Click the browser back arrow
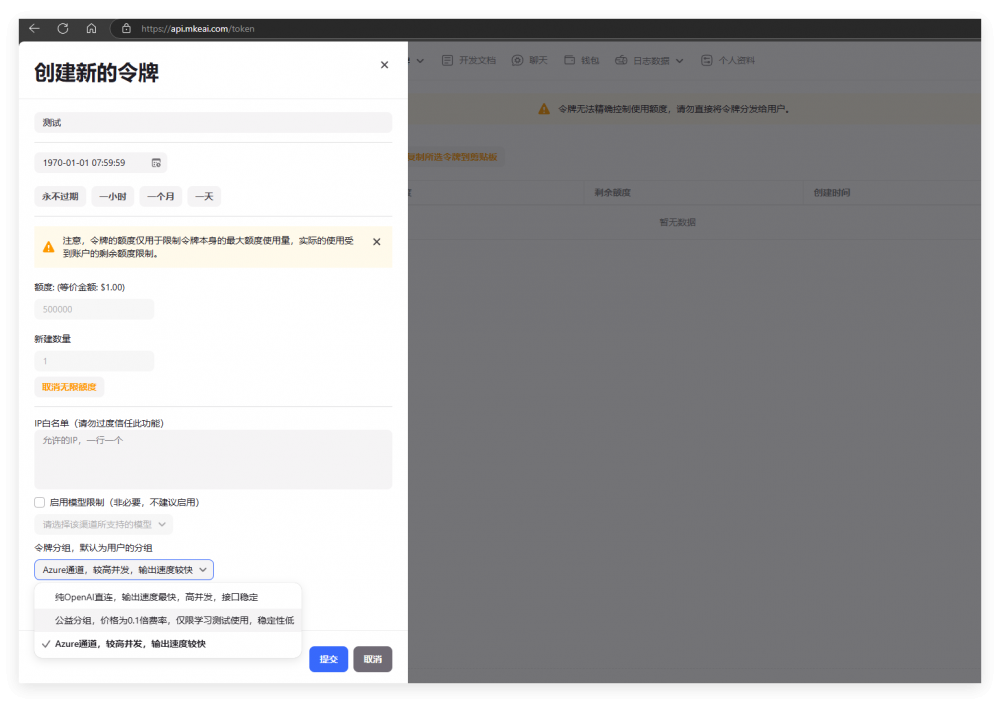Image resolution: width=1000 pixels, height=702 pixels. click(x=34, y=29)
